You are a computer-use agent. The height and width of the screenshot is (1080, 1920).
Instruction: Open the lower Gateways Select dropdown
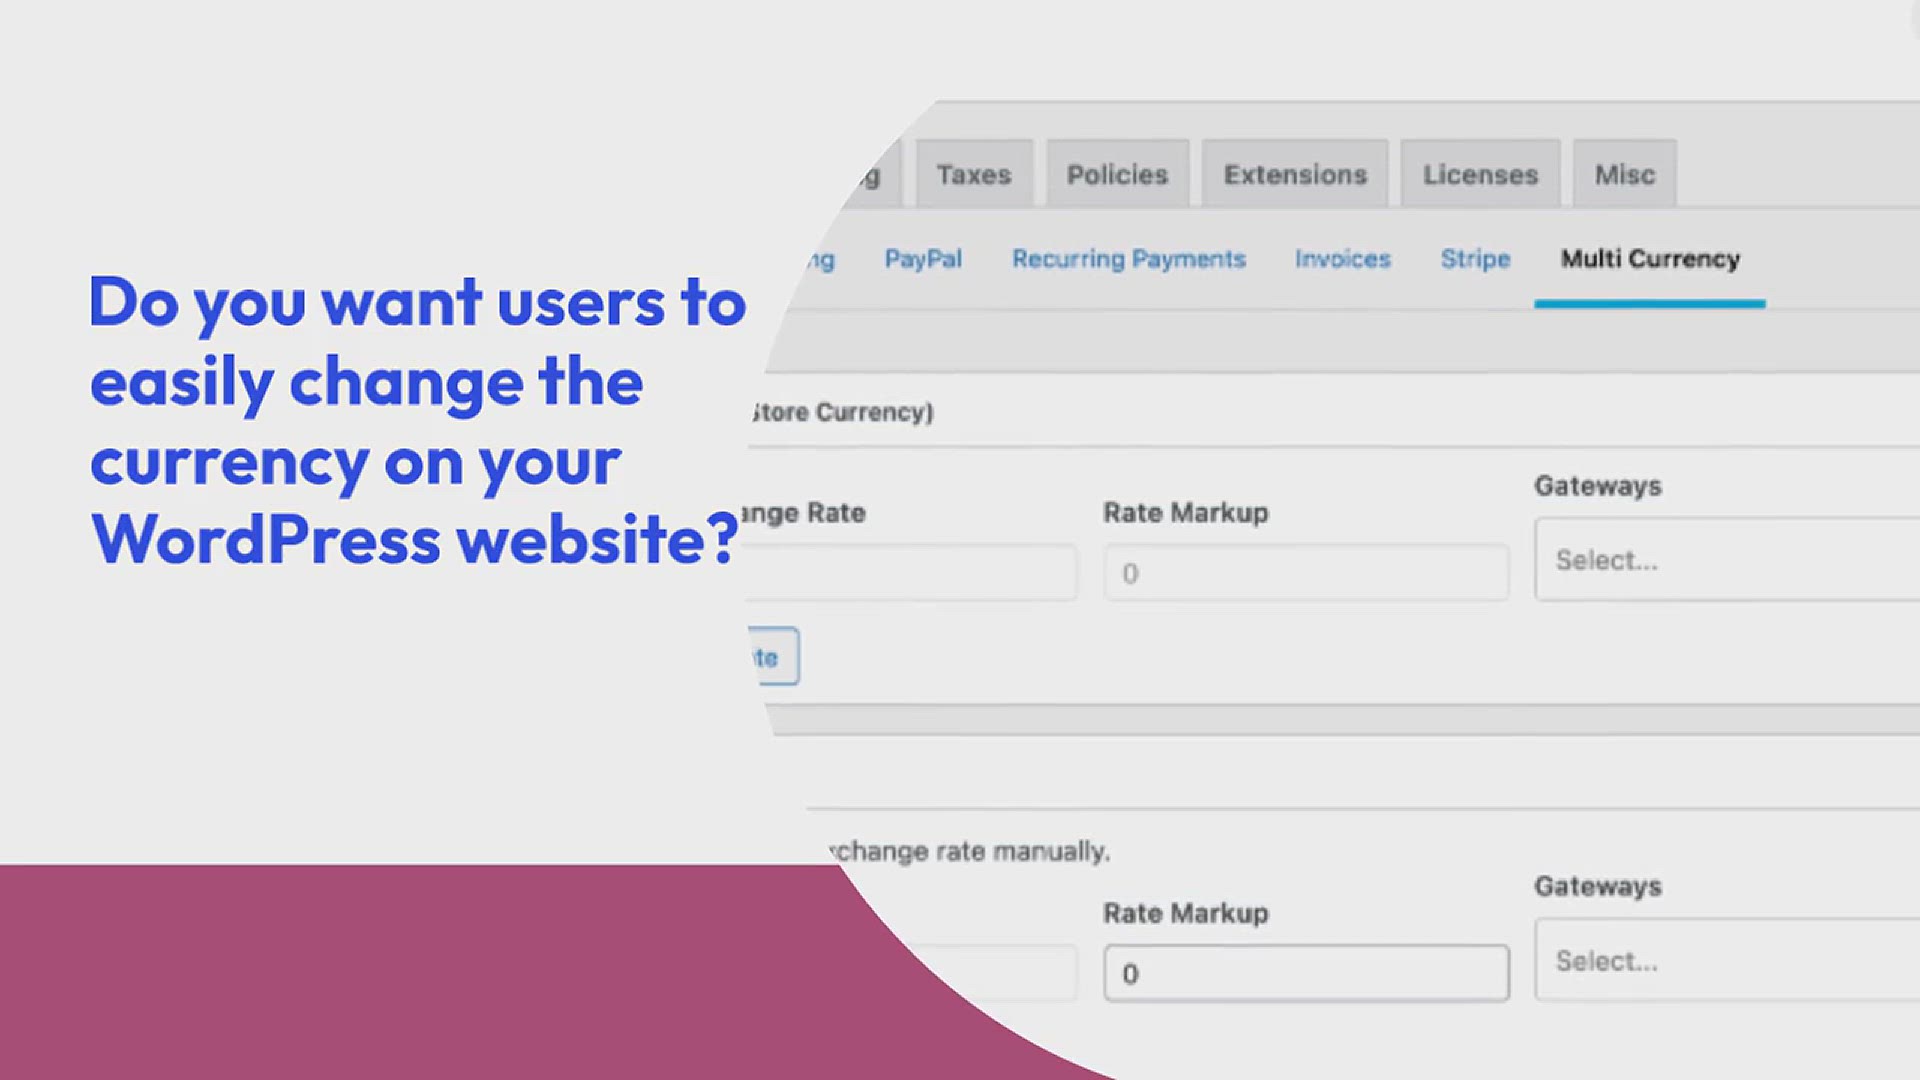(1727, 960)
